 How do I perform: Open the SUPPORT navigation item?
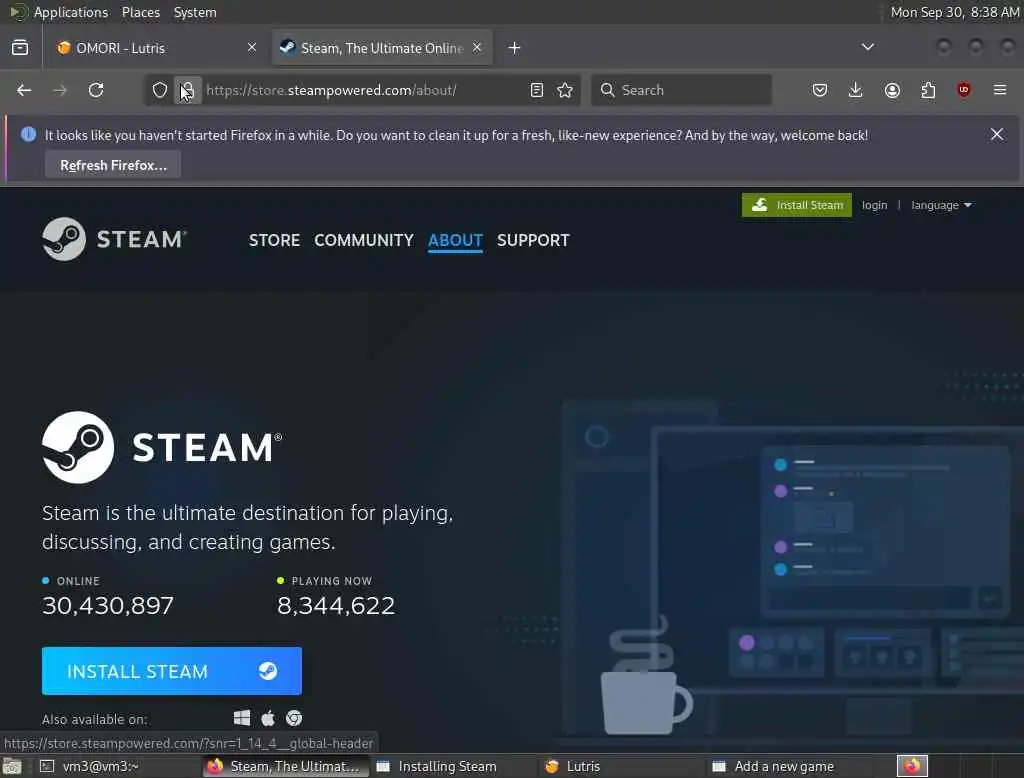[533, 240]
